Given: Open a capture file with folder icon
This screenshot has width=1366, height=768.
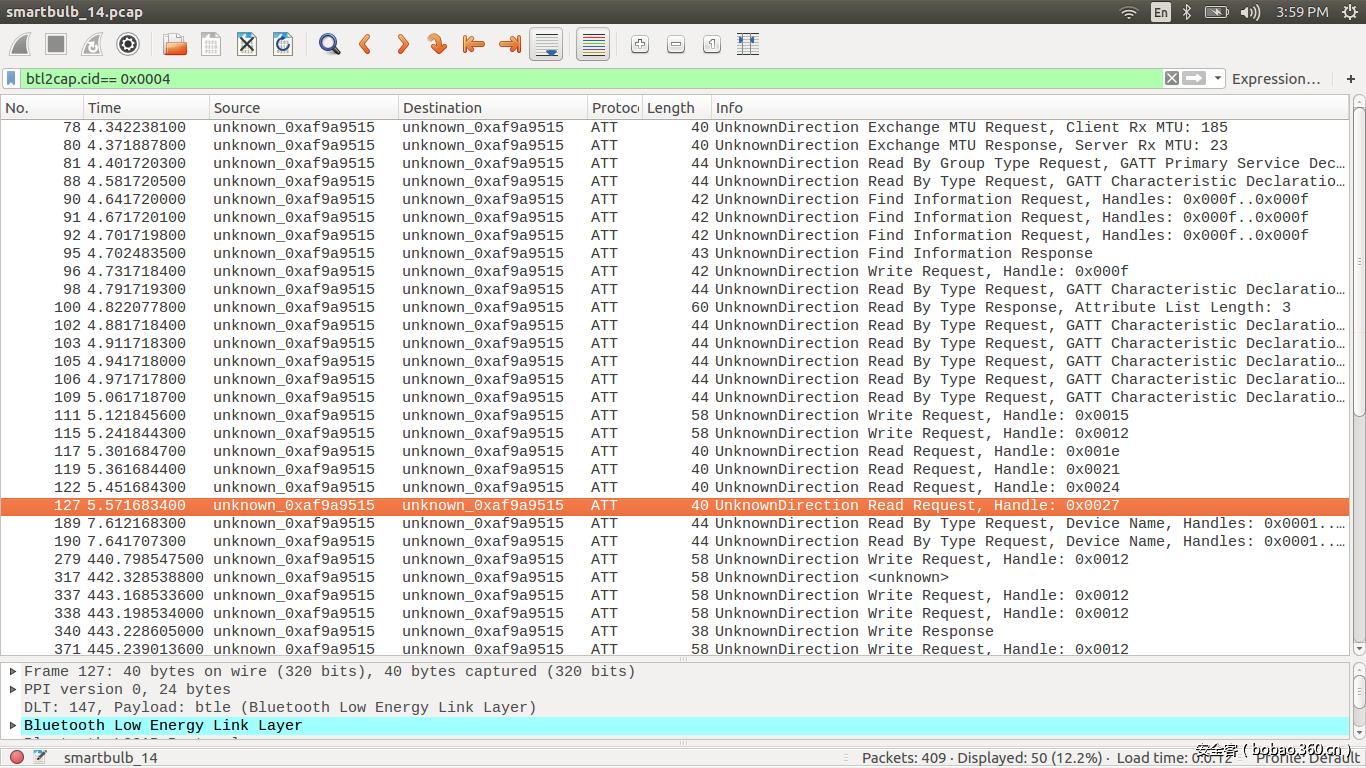Looking at the screenshot, I should 175,44.
